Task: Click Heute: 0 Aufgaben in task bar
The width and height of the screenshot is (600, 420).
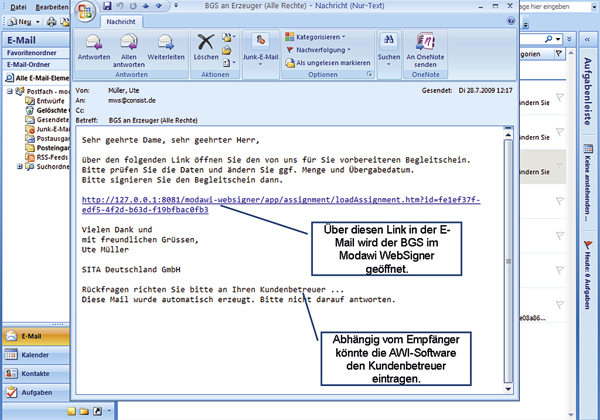Action: click(588, 275)
